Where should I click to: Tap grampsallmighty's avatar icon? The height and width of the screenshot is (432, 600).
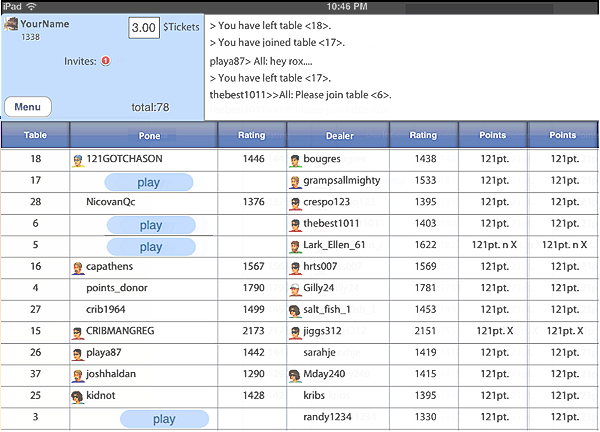[x=295, y=181]
